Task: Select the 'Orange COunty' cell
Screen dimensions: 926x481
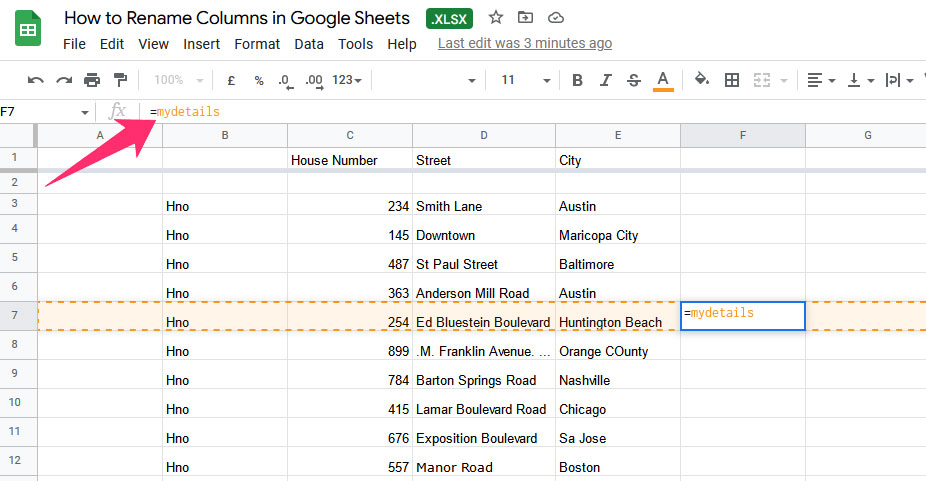Action: (x=618, y=345)
